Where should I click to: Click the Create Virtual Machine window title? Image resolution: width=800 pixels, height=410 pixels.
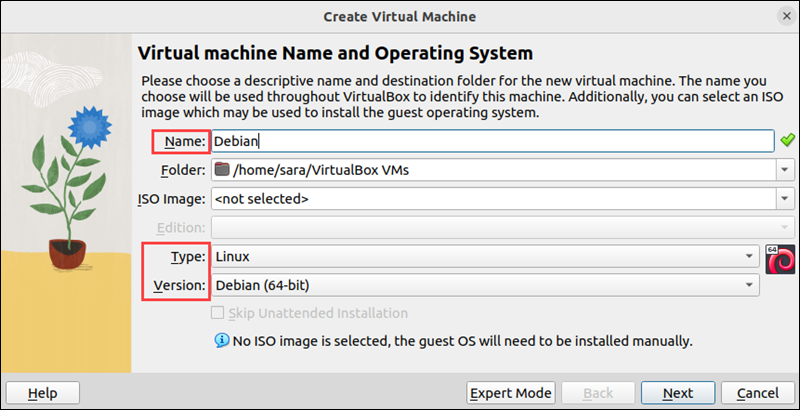pyautogui.click(x=399, y=17)
